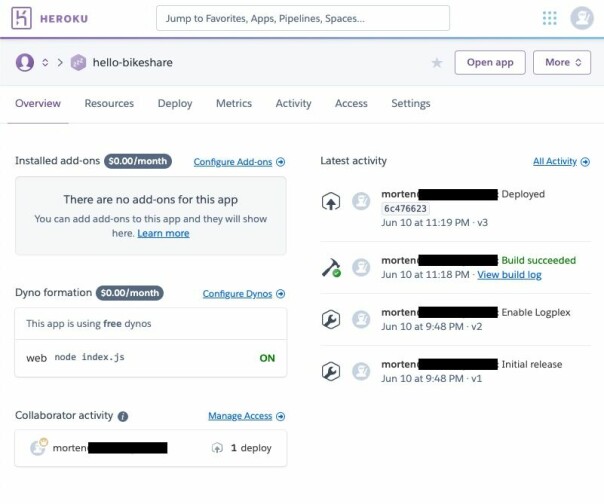The width and height of the screenshot is (604, 504).
Task: Click the breadcrumb chevron before hello-bikeshare
Action: [x=60, y=62]
